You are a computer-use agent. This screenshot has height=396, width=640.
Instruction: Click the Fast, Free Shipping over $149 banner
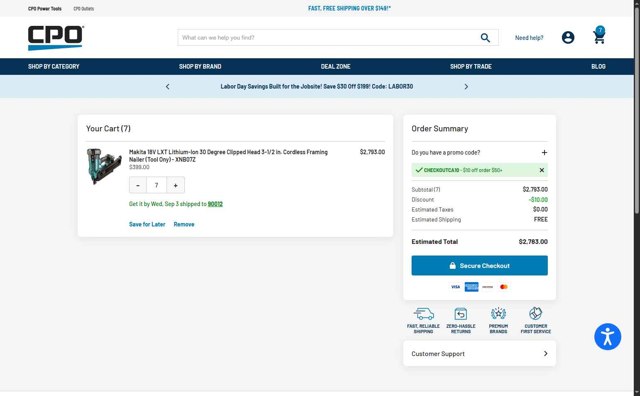coord(349,8)
